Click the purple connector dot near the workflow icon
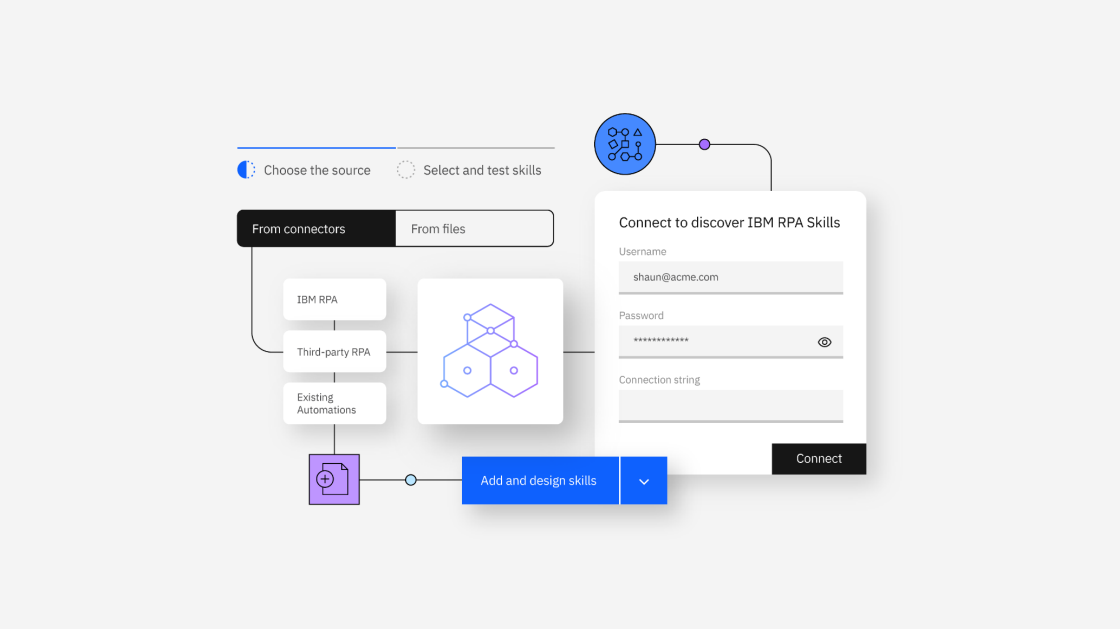The height and width of the screenshot is (629, 1120). (x=704, y=144)
